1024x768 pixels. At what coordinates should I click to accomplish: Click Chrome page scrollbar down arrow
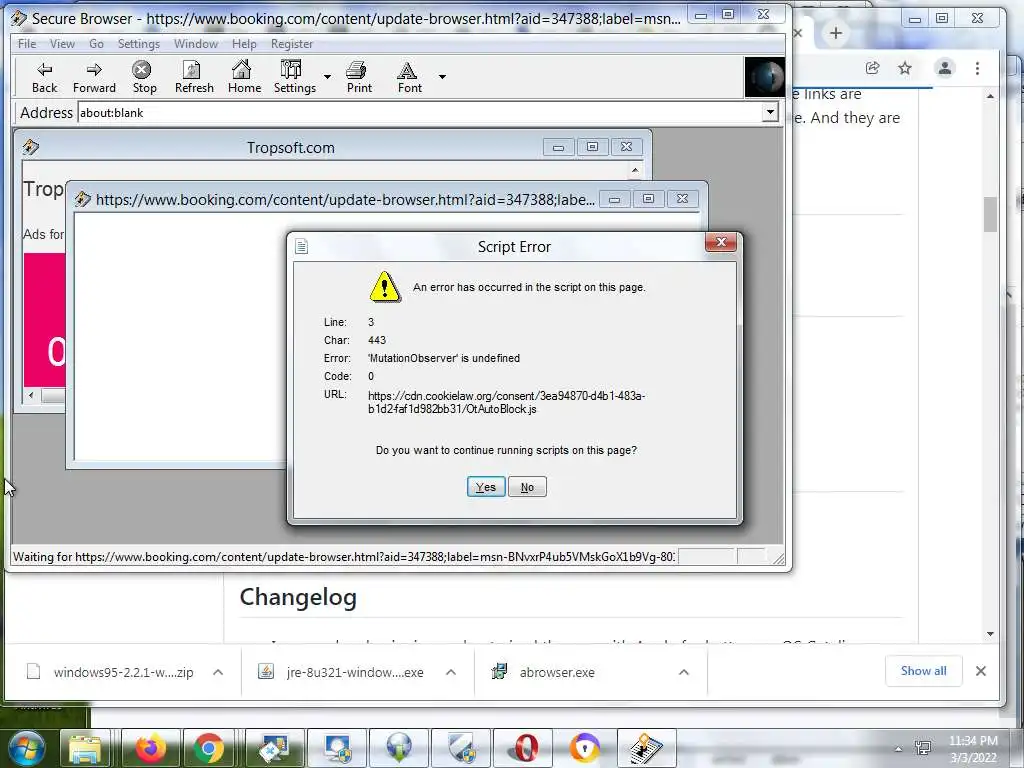(x=991, y=633)
